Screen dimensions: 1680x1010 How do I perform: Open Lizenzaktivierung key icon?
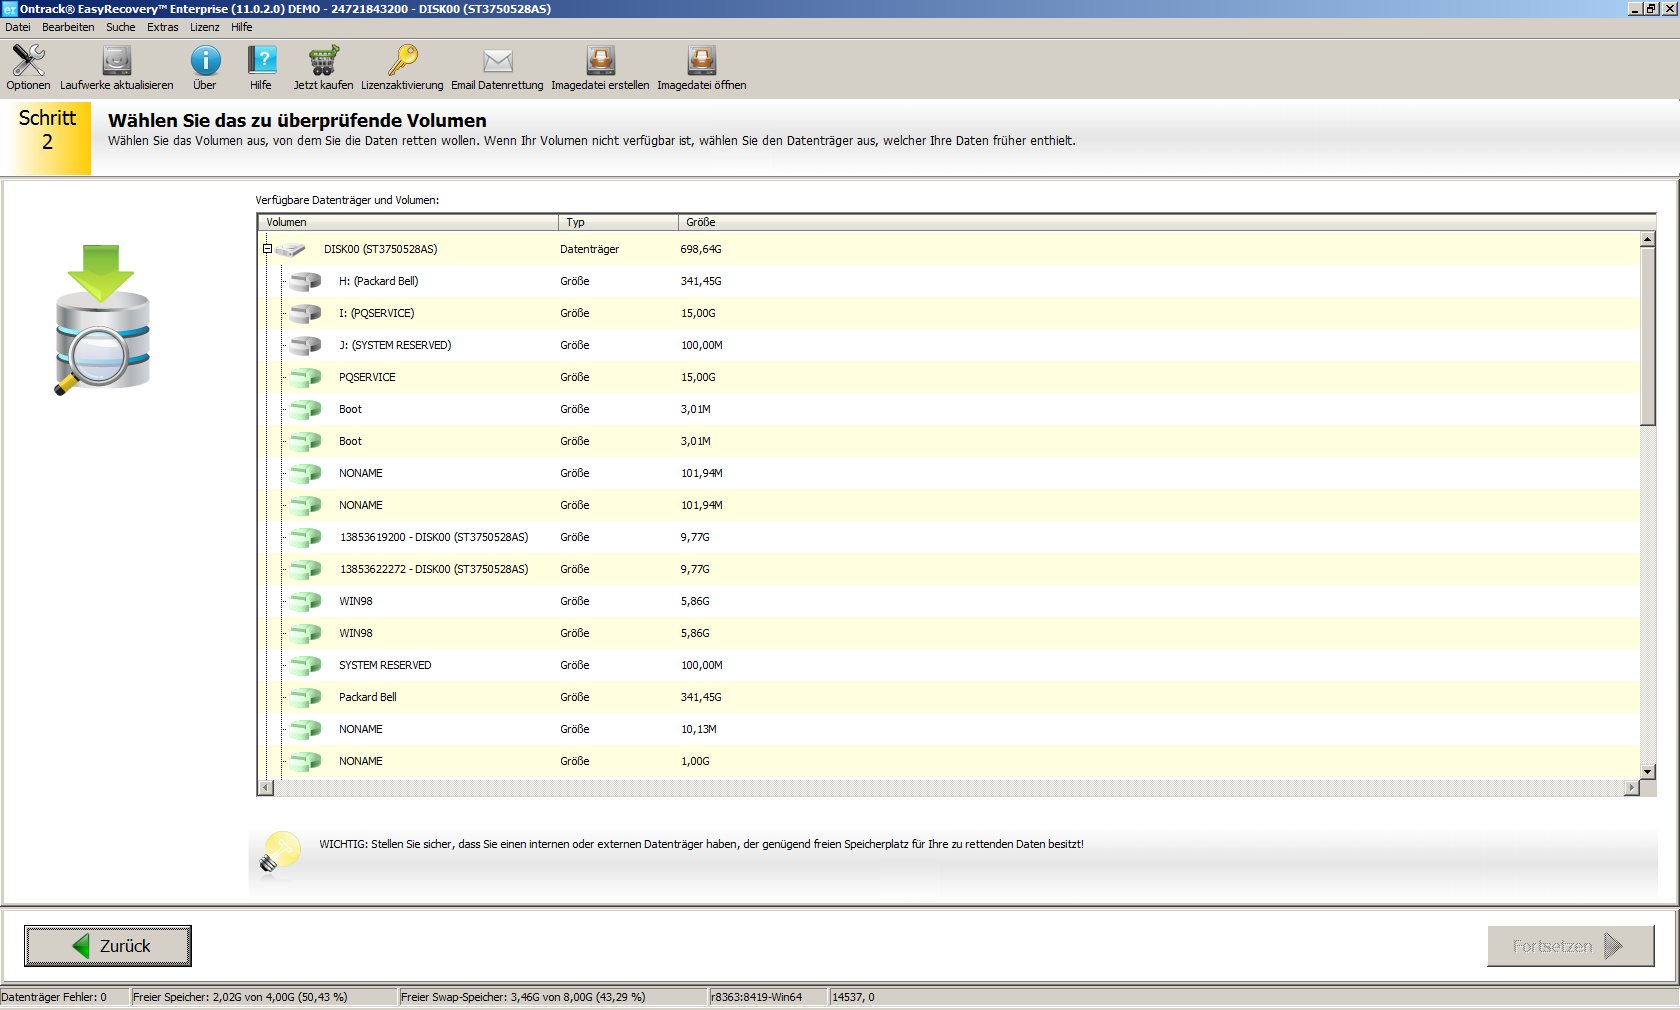tap(402, 61)
